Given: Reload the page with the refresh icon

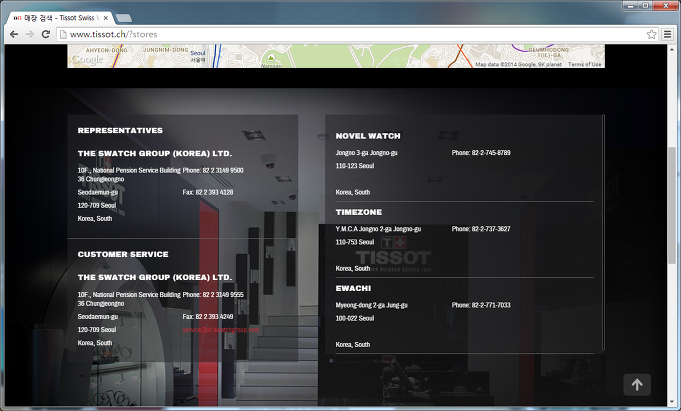Looking at the screenshot, I should 46,34.
